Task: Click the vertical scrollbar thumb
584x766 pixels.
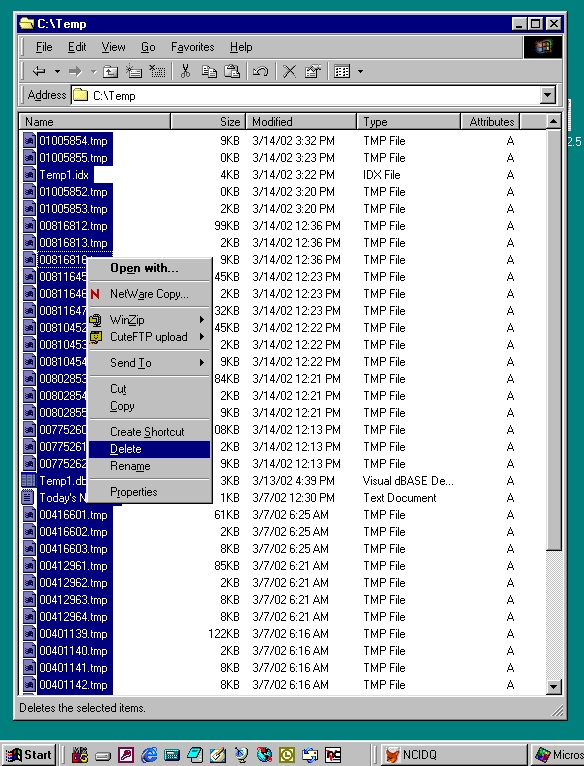Action: pos(553,340)
